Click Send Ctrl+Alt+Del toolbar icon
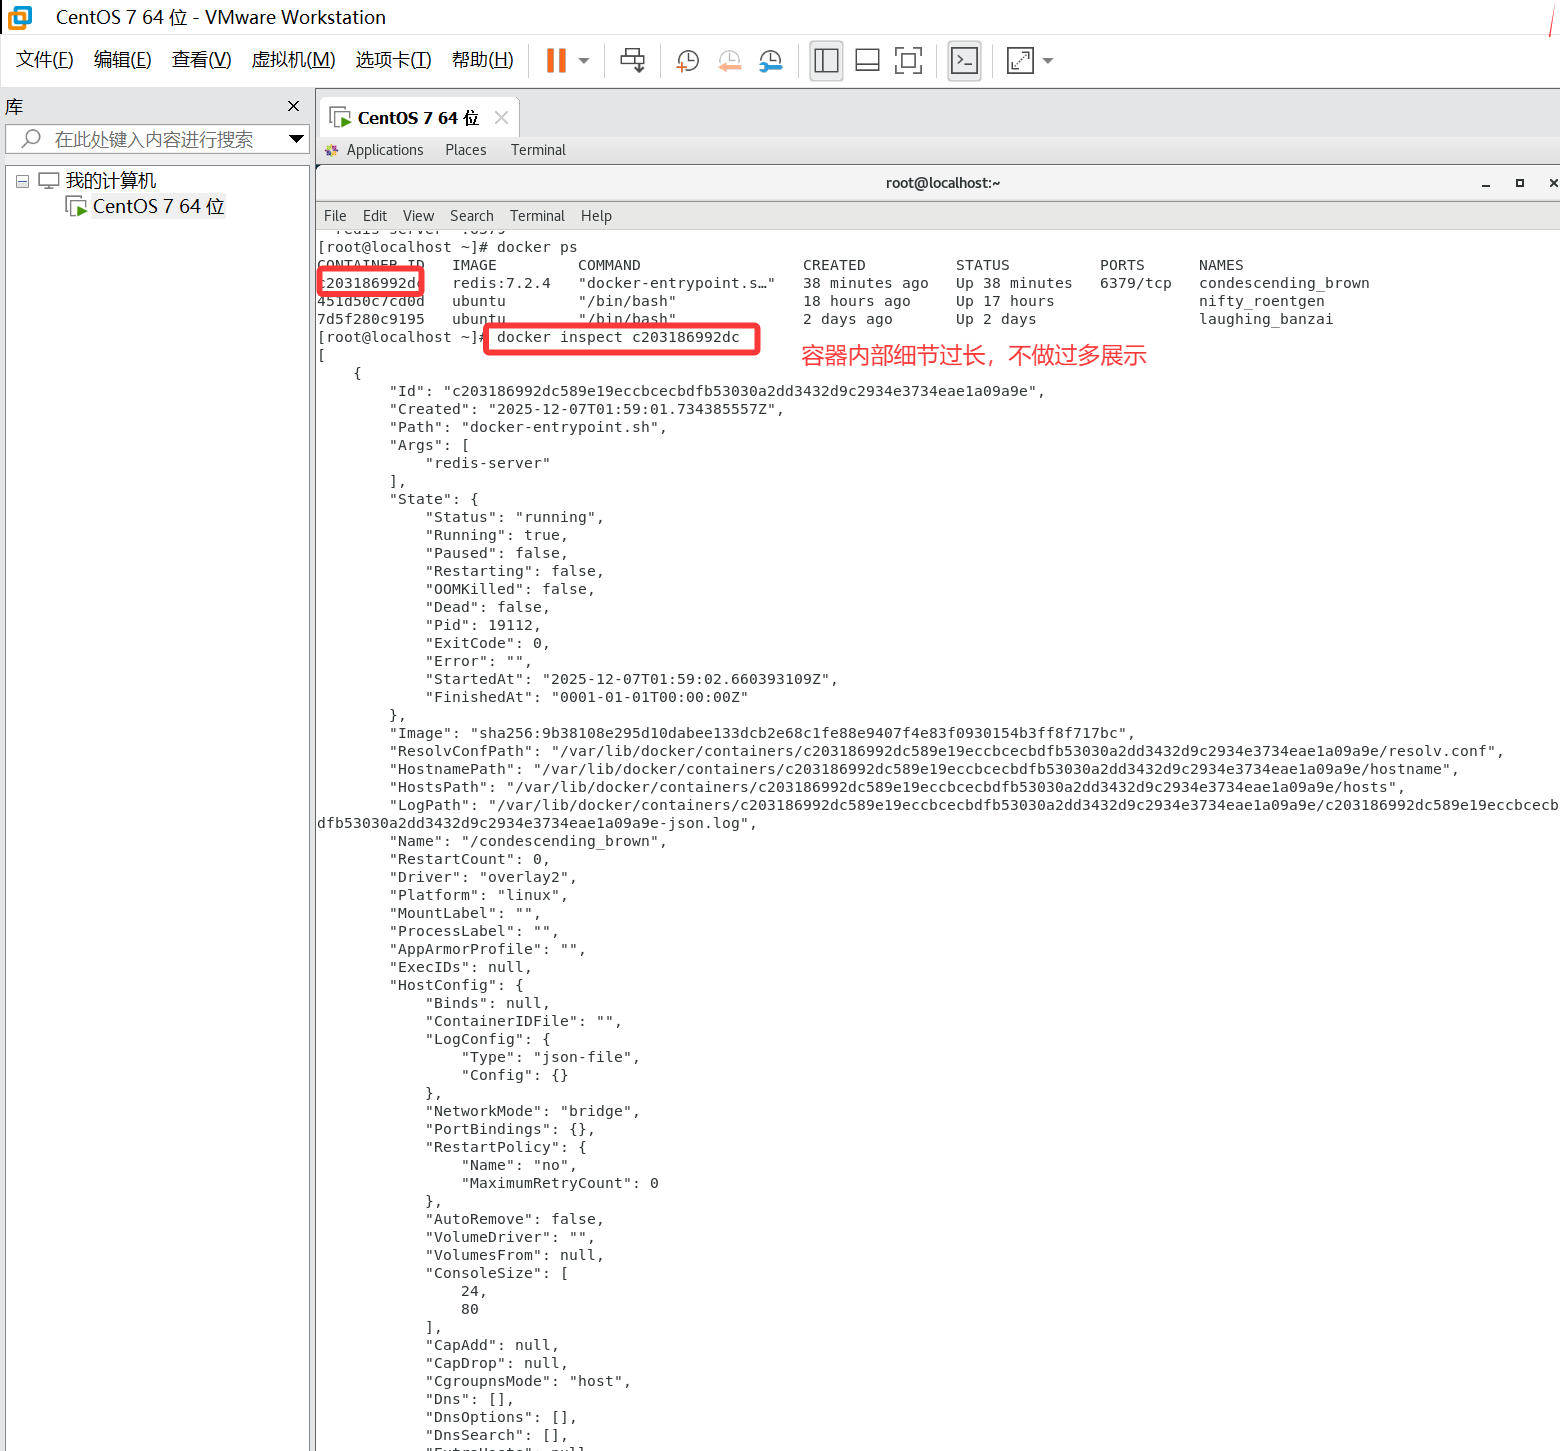 click(x=632, y=61)
